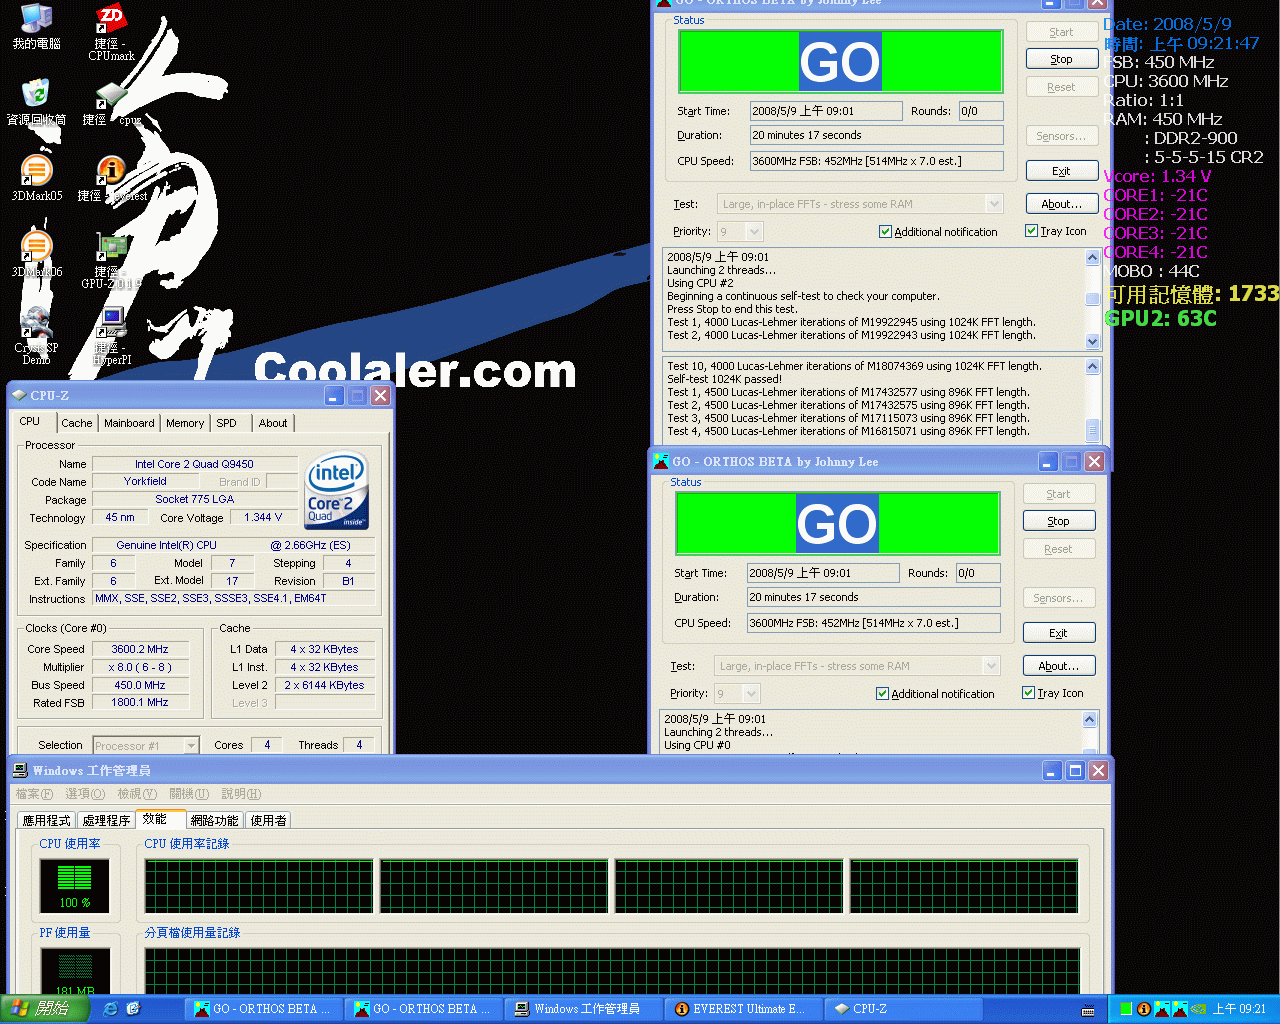Launch the CPUmark shortcut on the desktop
This screenshot has height=1024, width=1280.
[x=111, y=32]
